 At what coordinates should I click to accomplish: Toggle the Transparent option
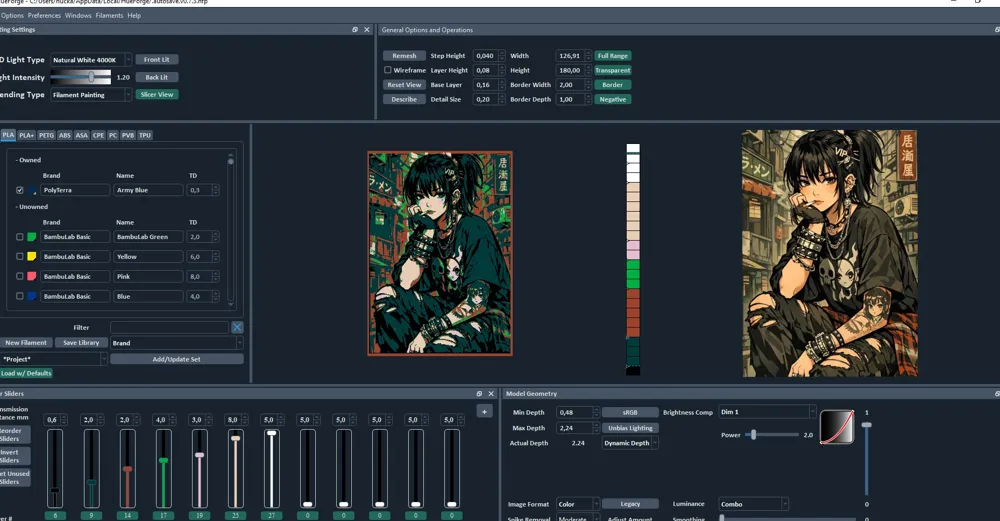tap(612, 70)
